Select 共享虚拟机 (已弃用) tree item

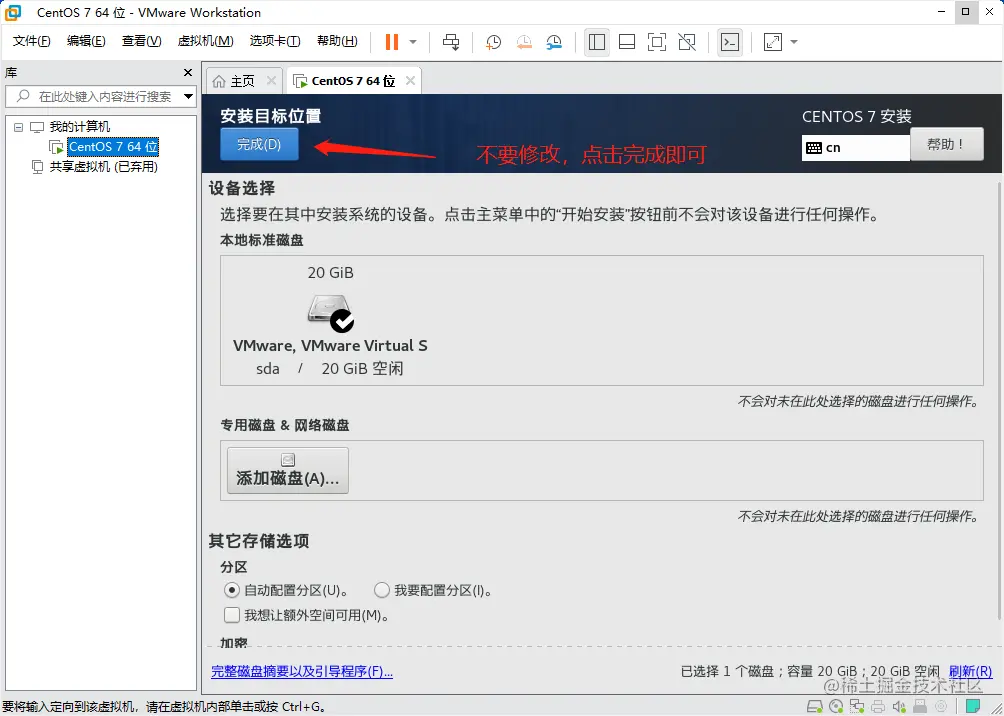(103, 167)
